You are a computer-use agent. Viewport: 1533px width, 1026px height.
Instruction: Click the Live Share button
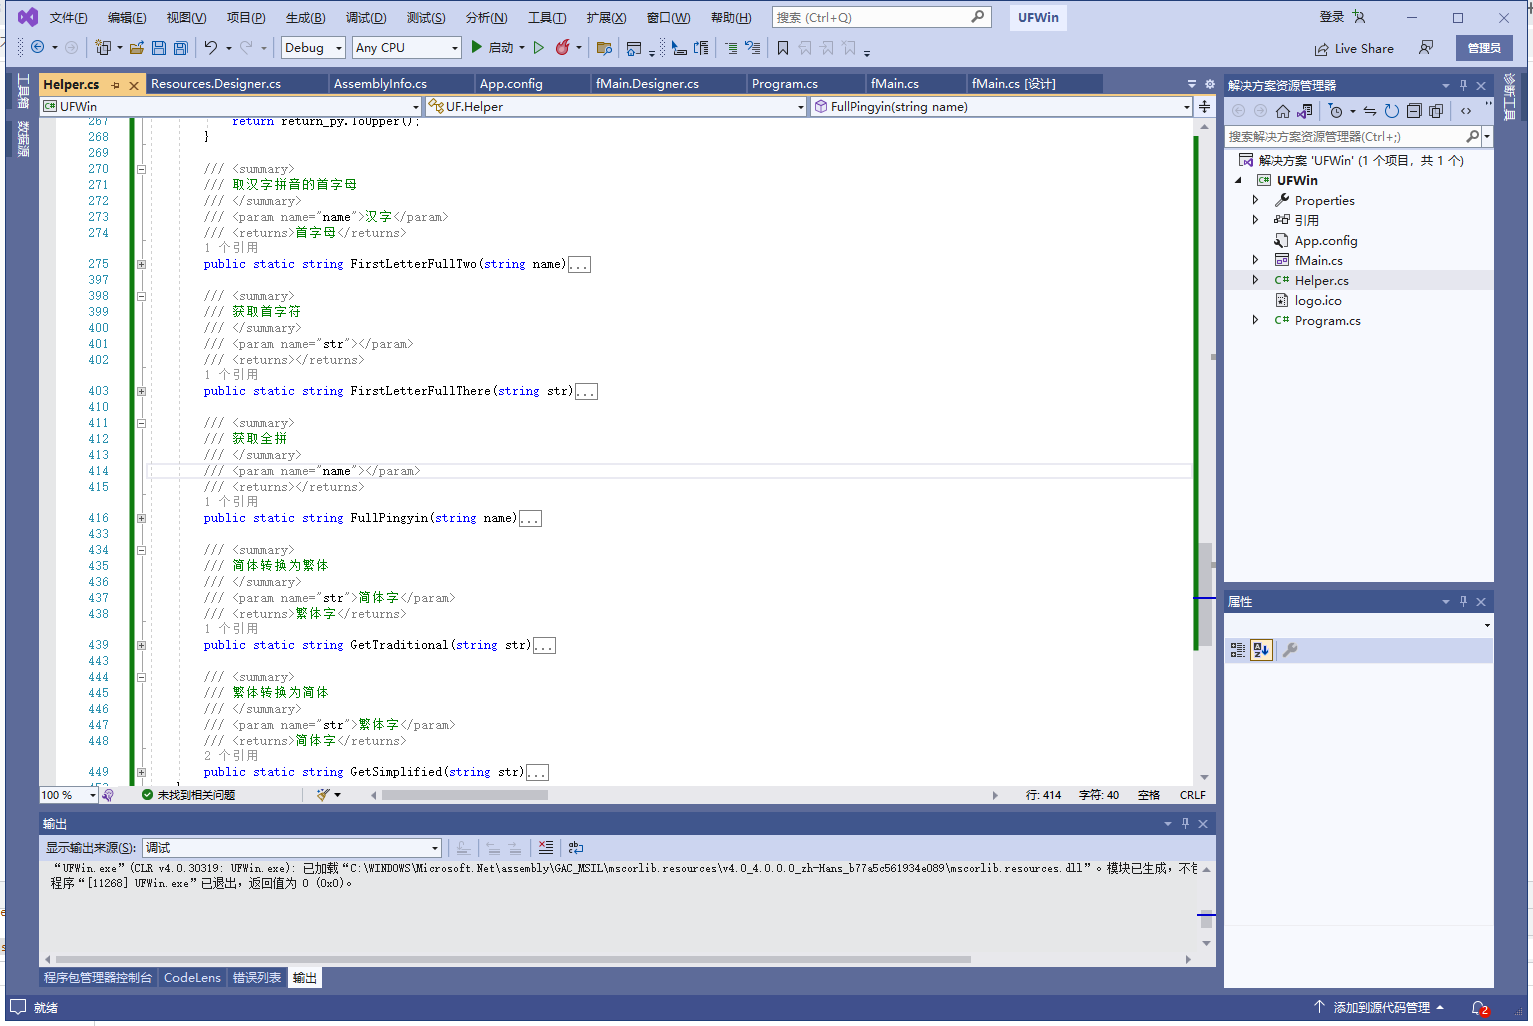1354,48
